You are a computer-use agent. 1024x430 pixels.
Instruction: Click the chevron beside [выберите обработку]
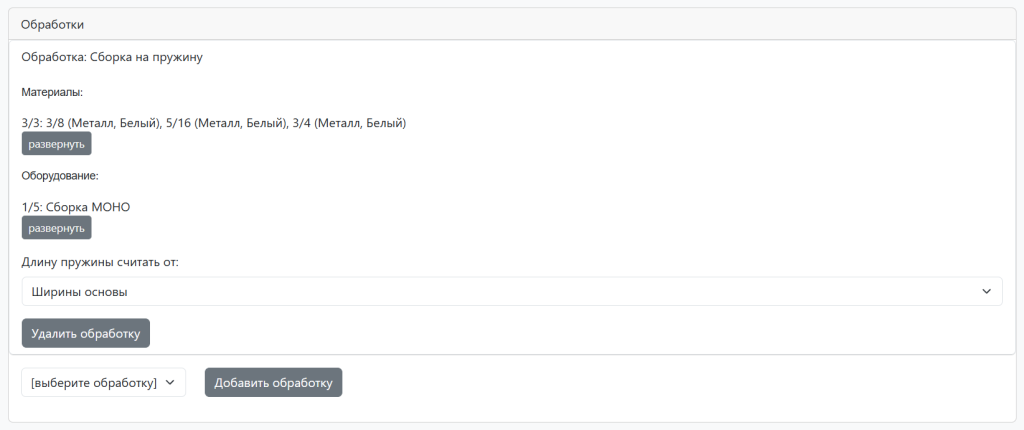170,382
